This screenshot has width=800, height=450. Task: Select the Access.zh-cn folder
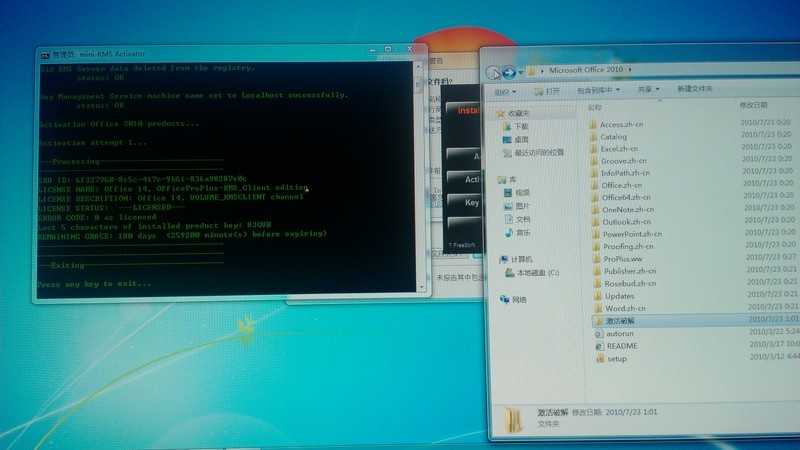pyautogui.click(x=616, y=124)
